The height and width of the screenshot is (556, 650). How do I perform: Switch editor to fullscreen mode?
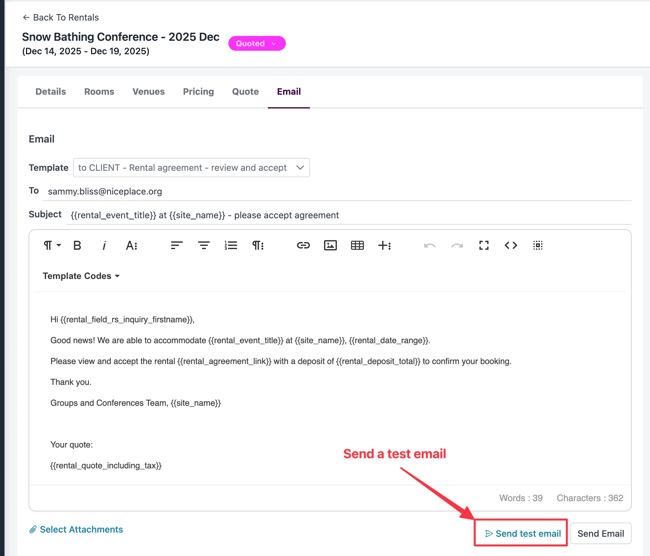(484, 245)
